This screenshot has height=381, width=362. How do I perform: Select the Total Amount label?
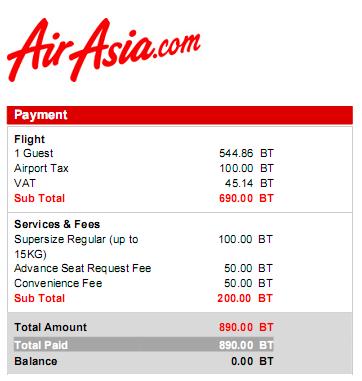[x=50, y=327]
